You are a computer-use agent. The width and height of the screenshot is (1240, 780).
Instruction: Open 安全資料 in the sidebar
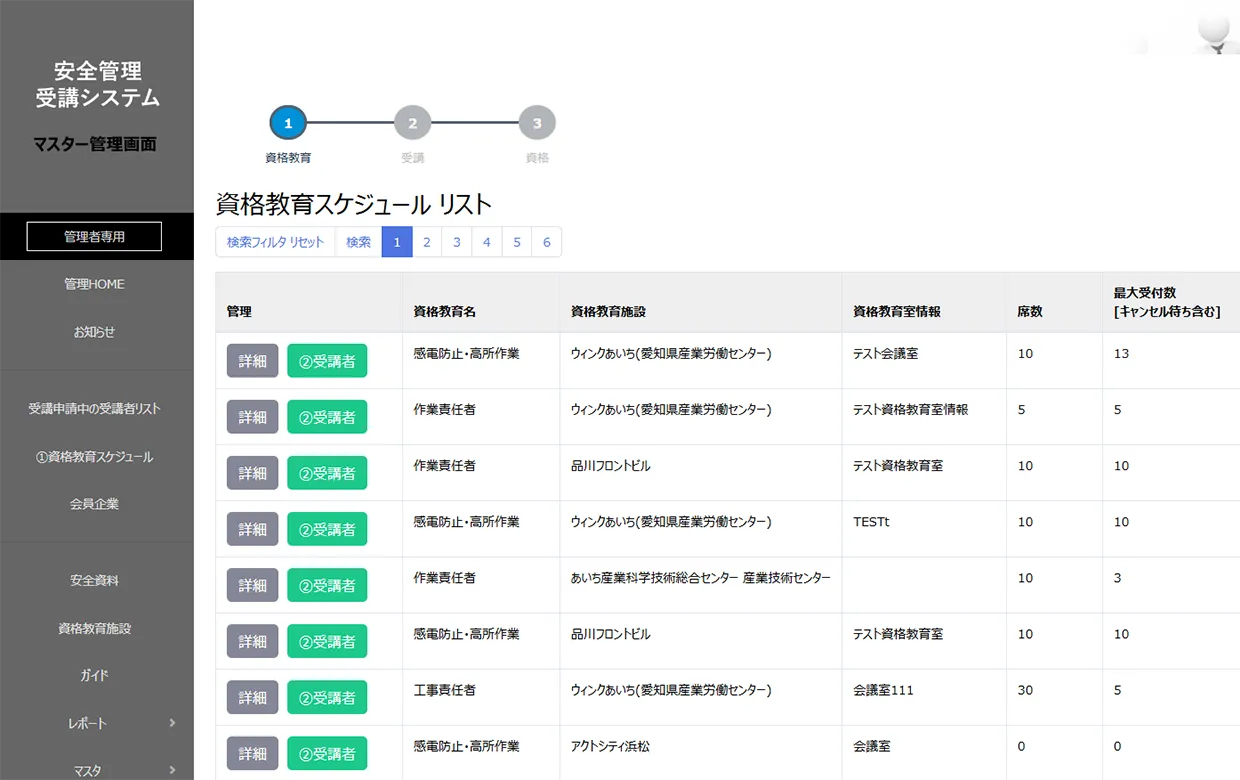click(94, 581)
